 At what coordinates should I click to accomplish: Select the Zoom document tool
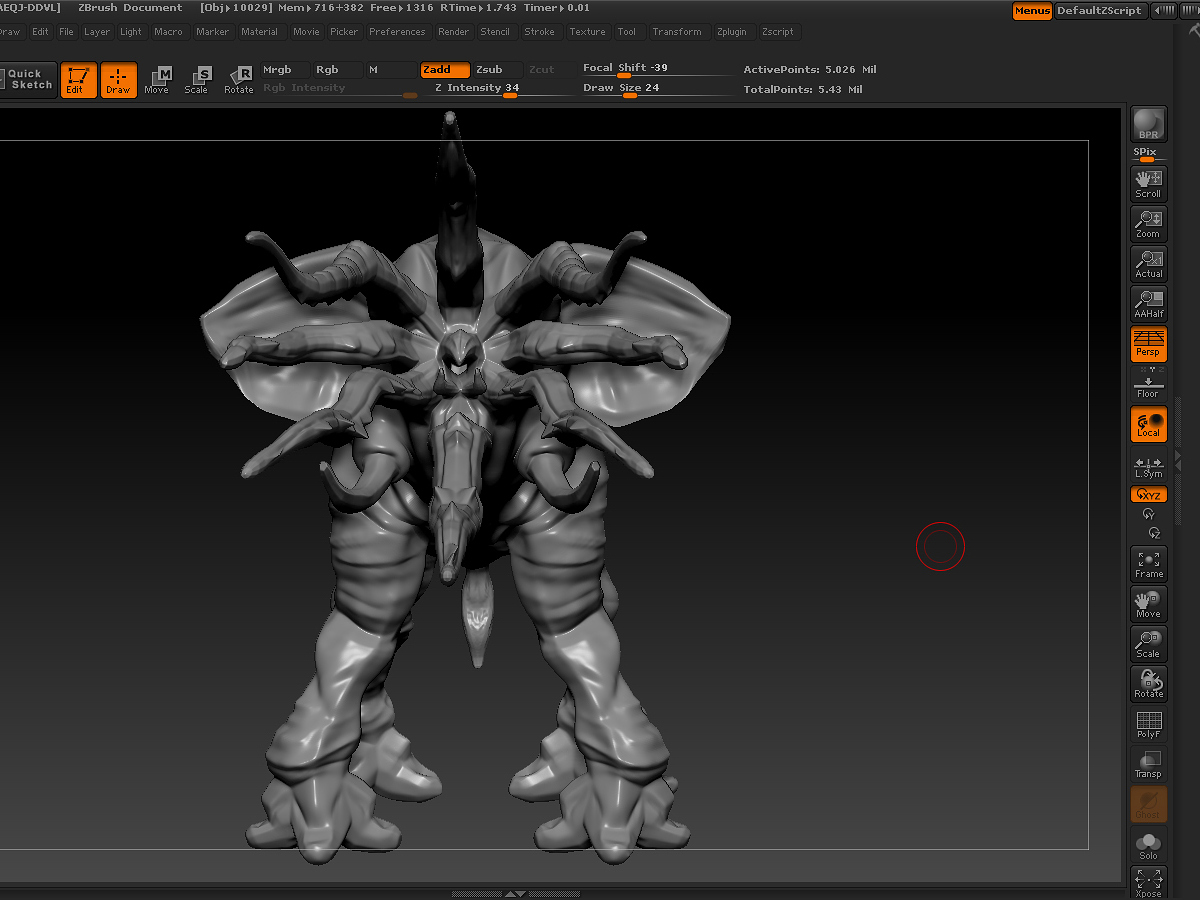coord(1149,223)
